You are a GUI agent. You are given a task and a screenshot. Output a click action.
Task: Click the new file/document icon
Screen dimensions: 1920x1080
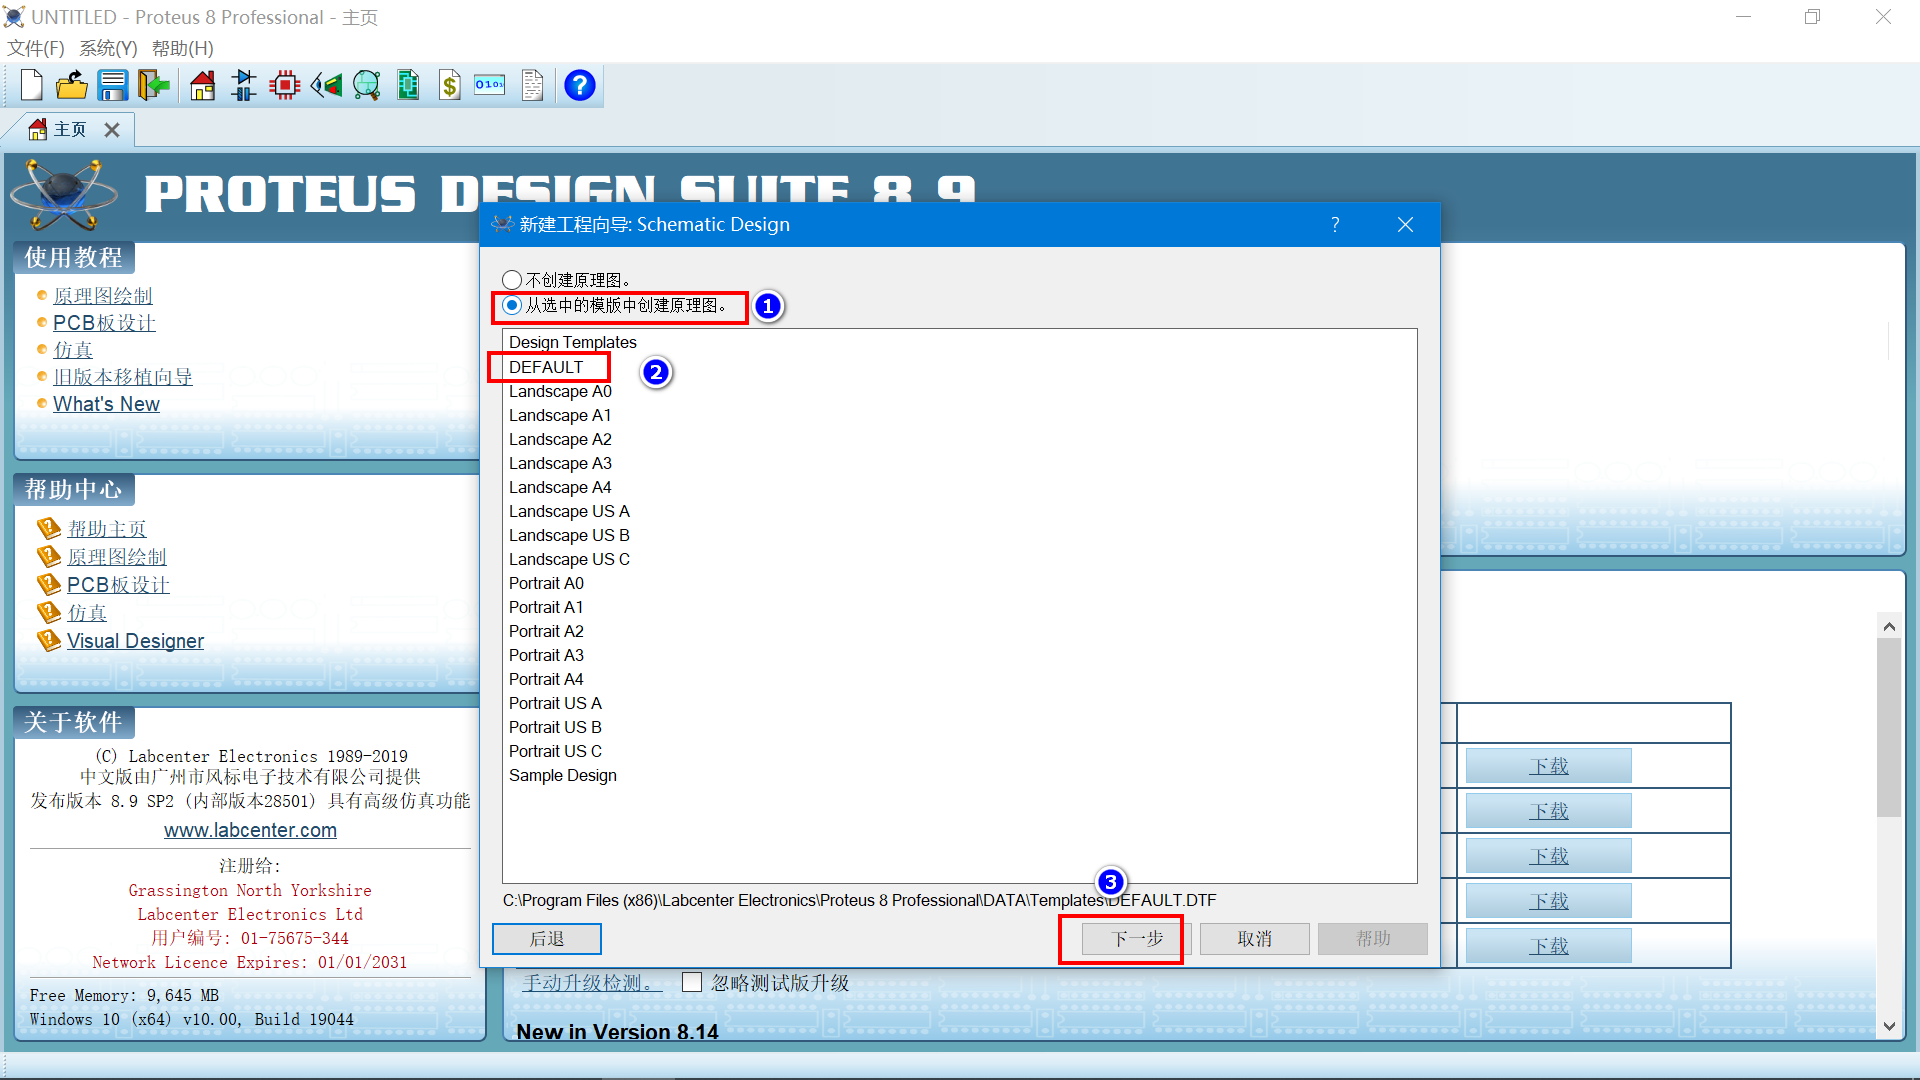(x=29, y=84)
